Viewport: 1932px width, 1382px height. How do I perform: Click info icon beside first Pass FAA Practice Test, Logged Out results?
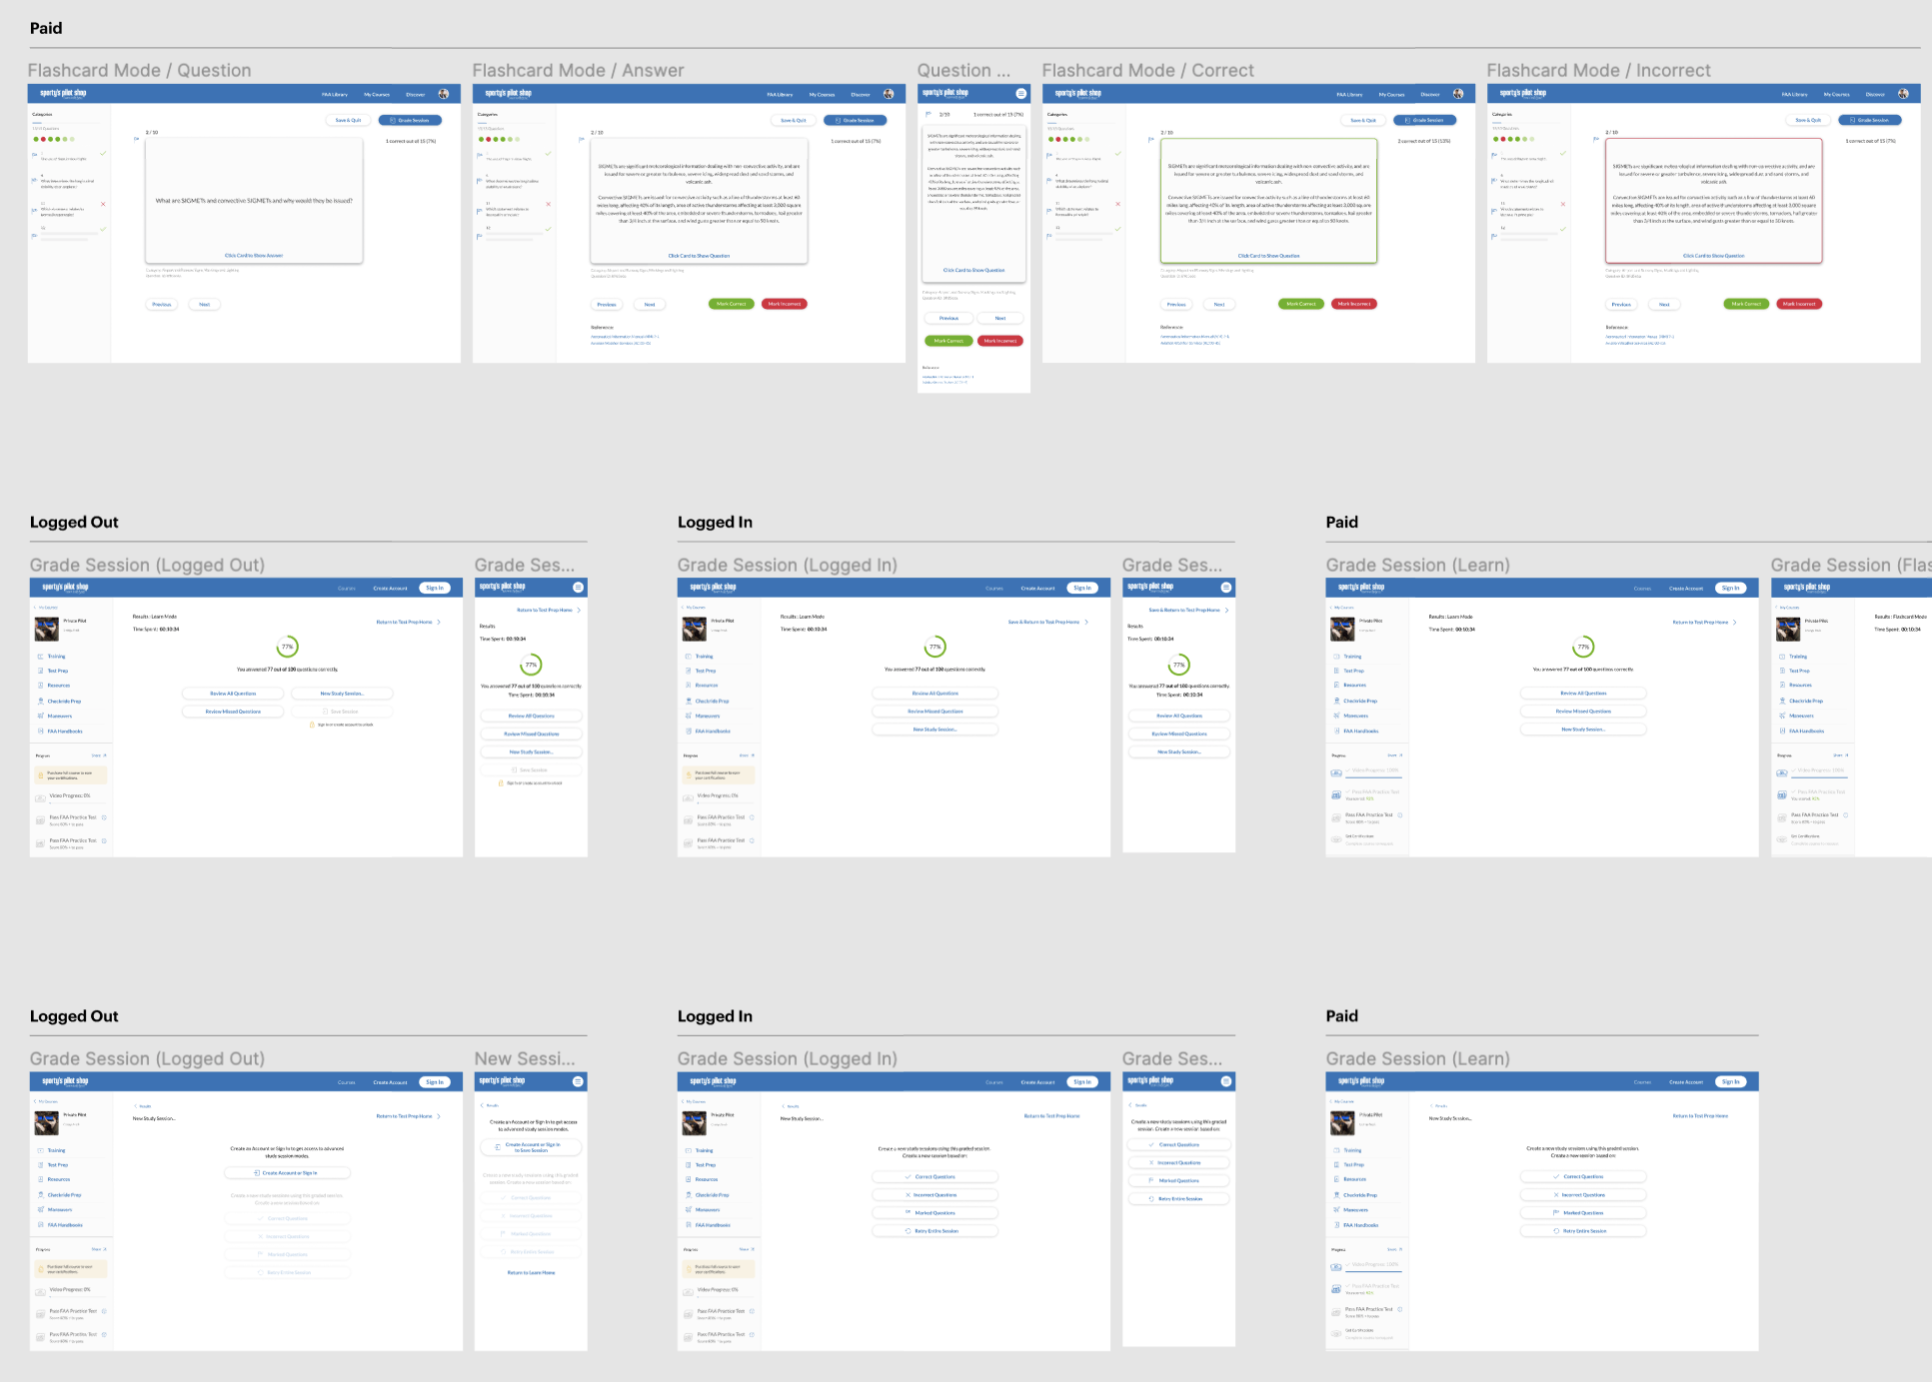[104, 817]
